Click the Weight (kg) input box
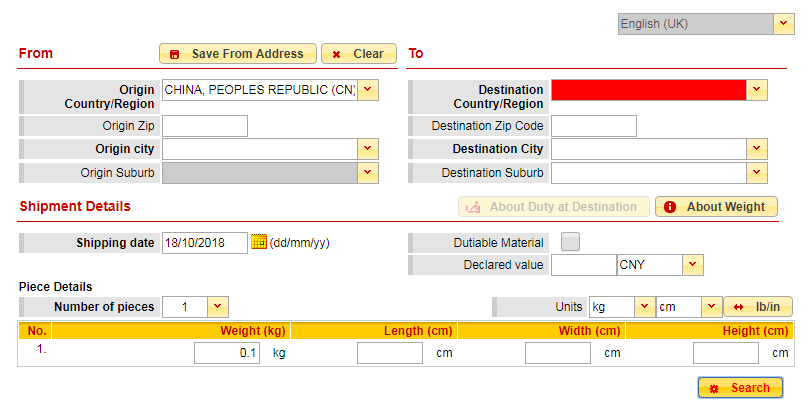Viewport: 812px width, 414px height. (227, 353)
